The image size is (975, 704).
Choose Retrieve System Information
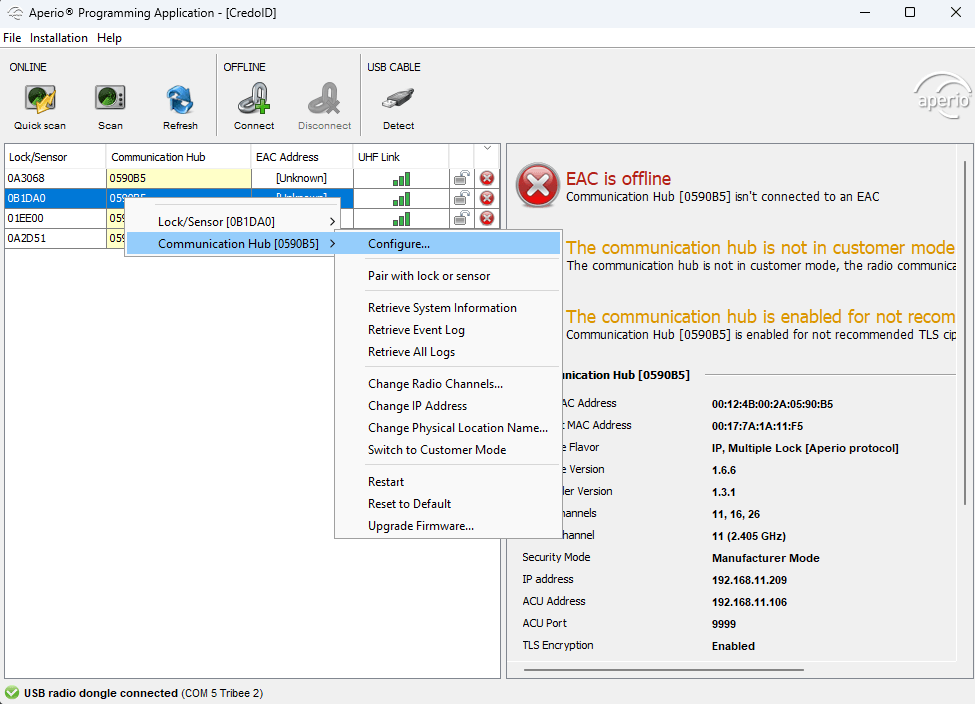click(448, 308)
